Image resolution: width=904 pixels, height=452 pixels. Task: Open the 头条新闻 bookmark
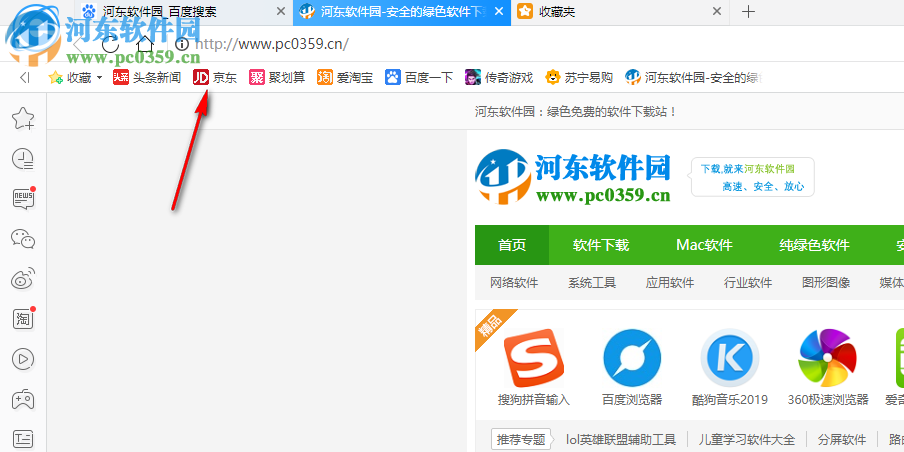[147, 77]
